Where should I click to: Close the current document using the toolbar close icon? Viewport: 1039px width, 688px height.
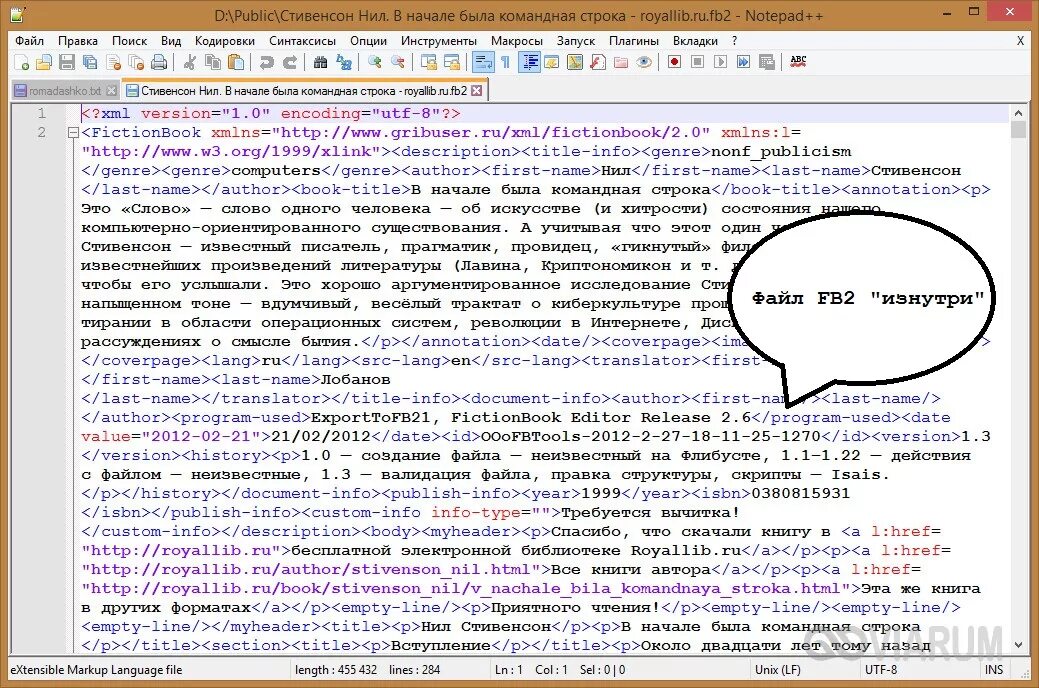tap(113, 62)
